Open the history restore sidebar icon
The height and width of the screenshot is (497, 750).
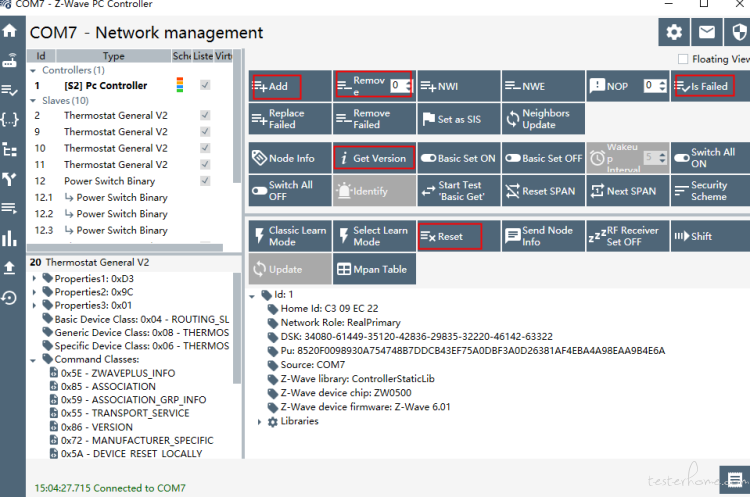pyautogui.click(x=10, y=298)
